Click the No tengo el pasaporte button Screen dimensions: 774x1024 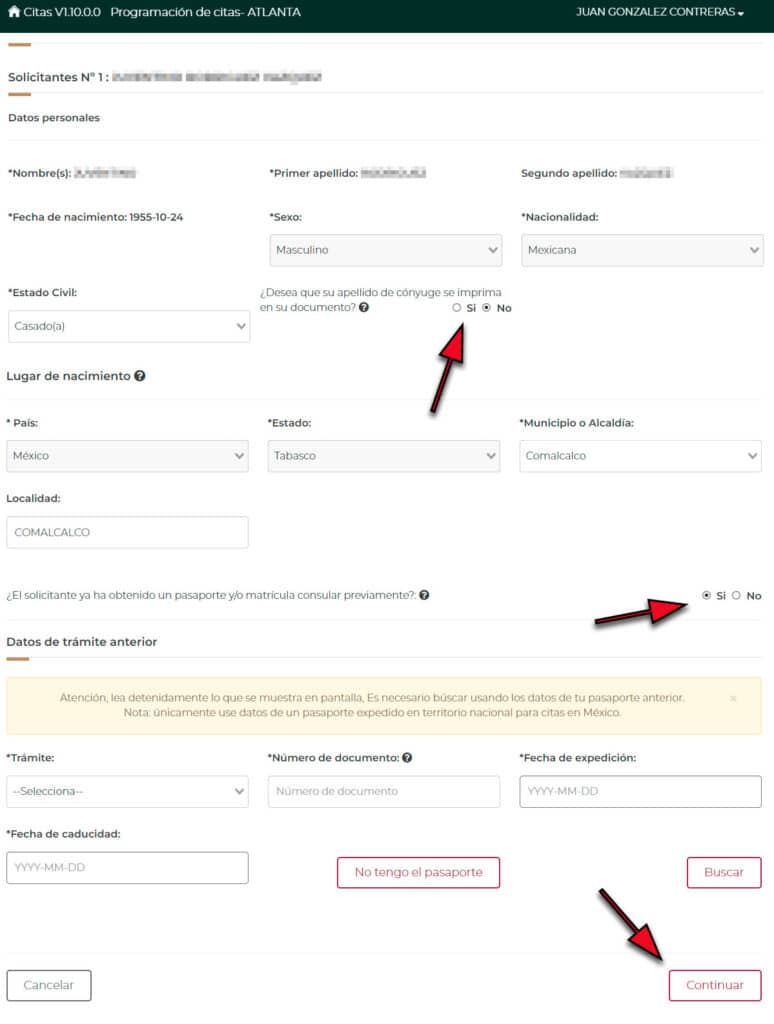pyautogui.click(x=418, y=872)
